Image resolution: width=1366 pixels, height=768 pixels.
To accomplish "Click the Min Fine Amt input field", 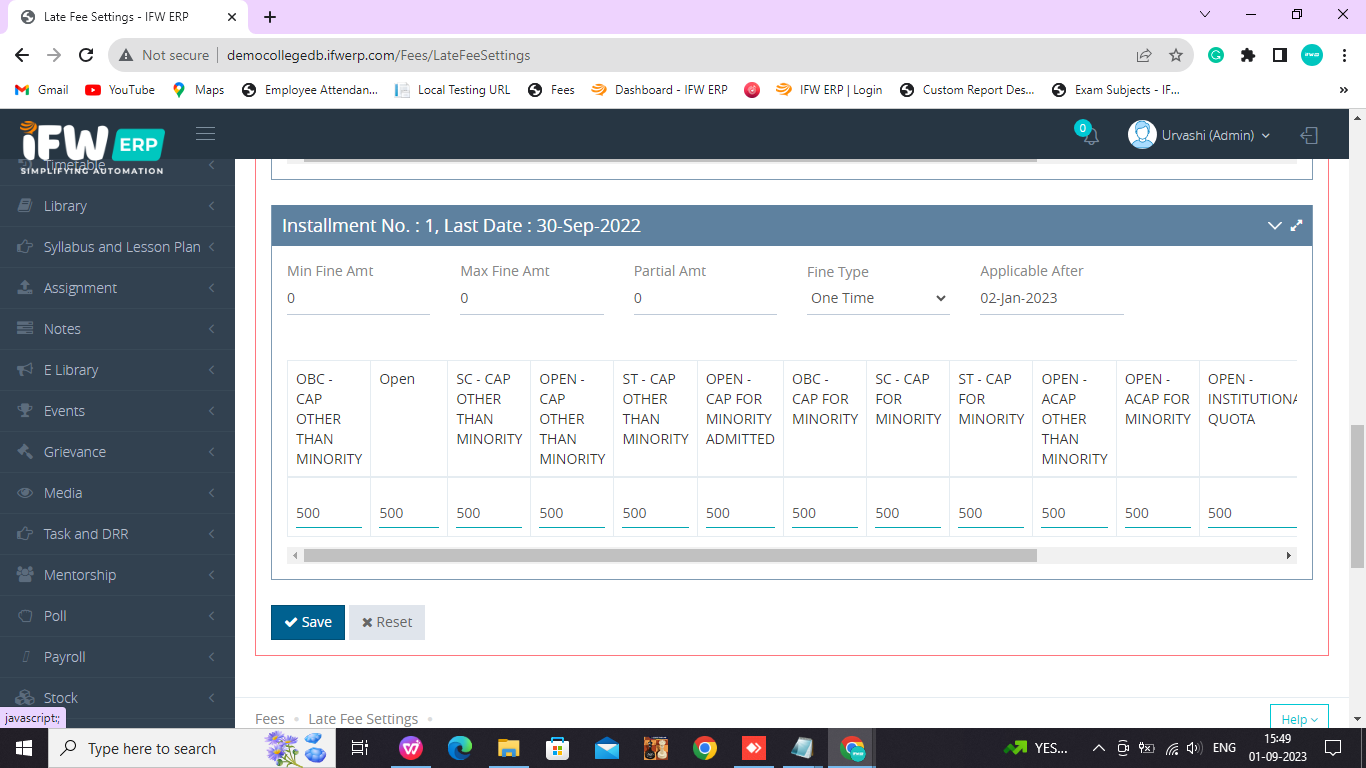I will [x=358, y=298].
